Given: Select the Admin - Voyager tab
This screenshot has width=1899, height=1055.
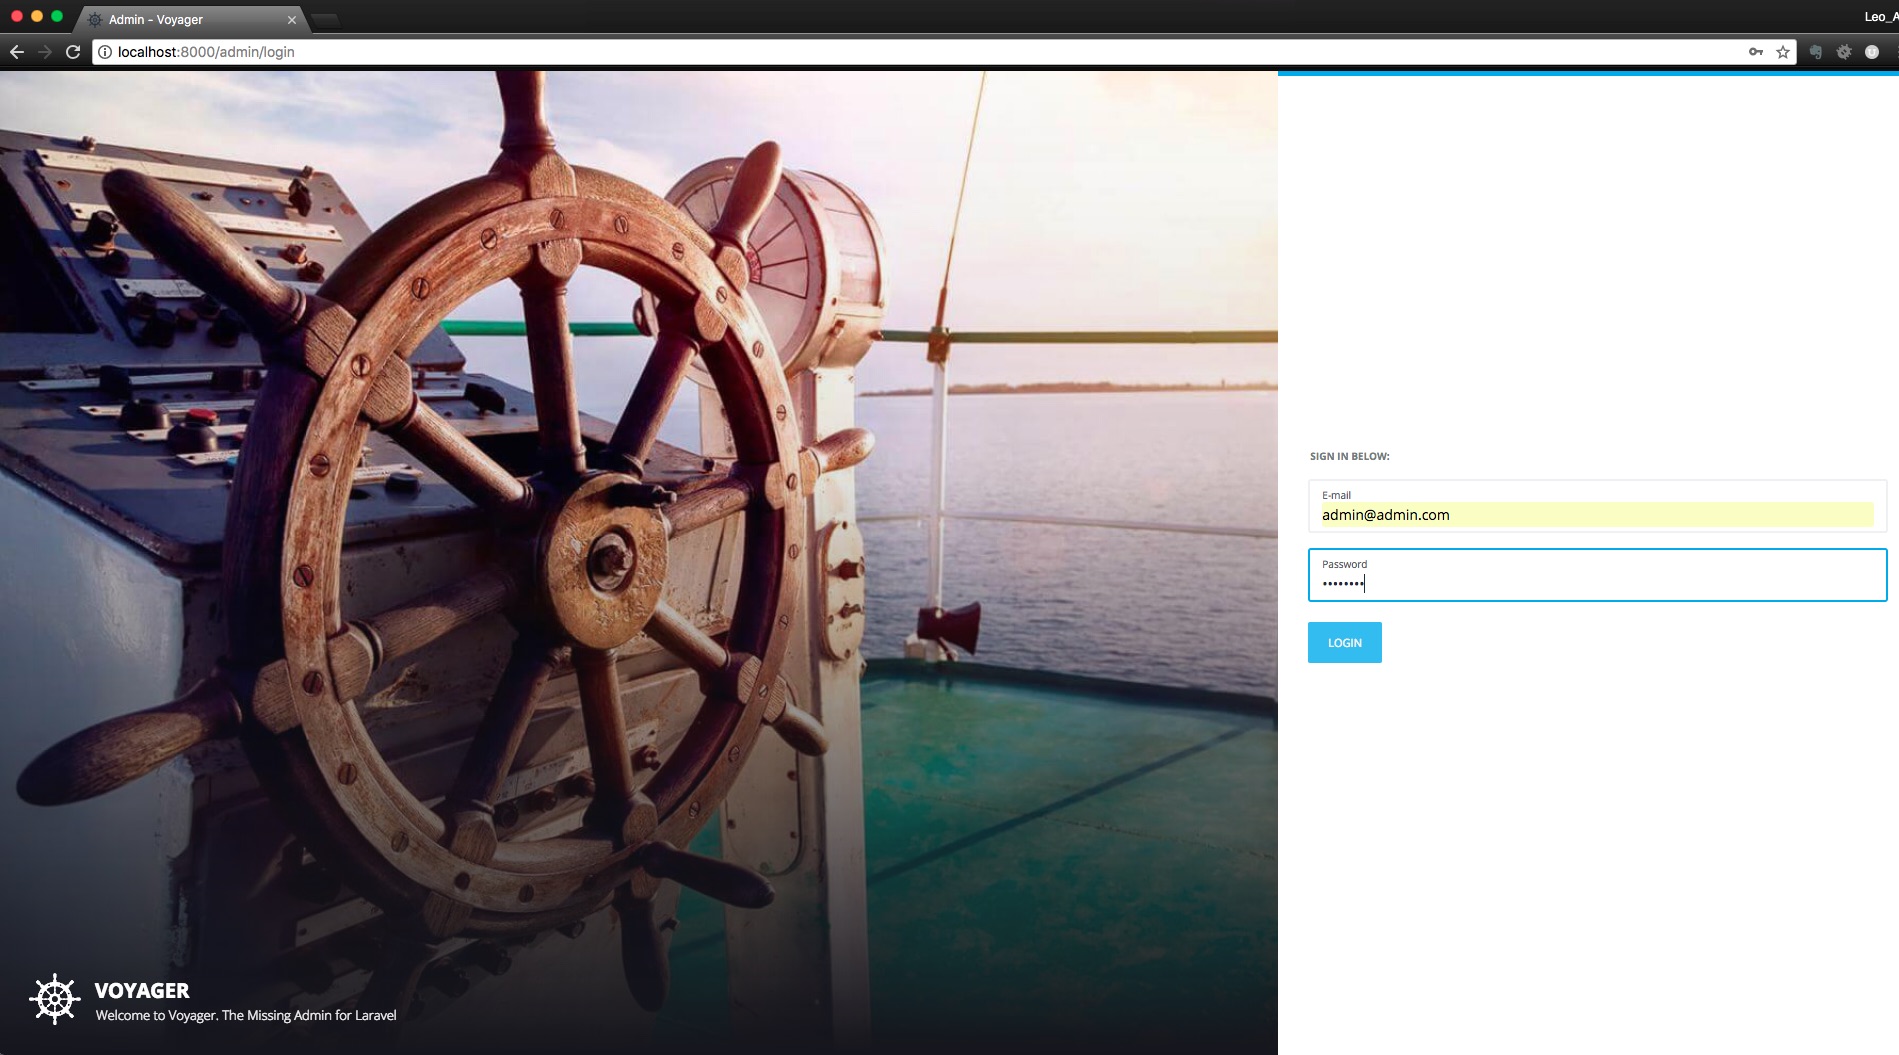Looking at the screenshot, I should [x=190, y=20].
